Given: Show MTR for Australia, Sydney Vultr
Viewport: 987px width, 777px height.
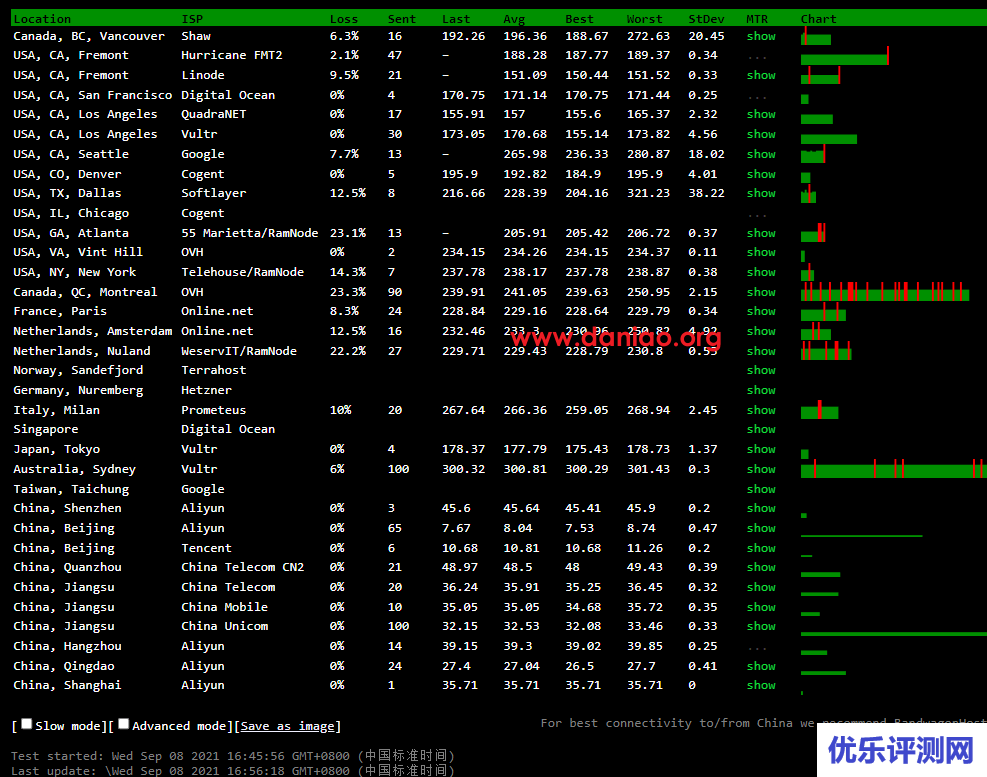Looking at the screenshot, I should (760, 469).
